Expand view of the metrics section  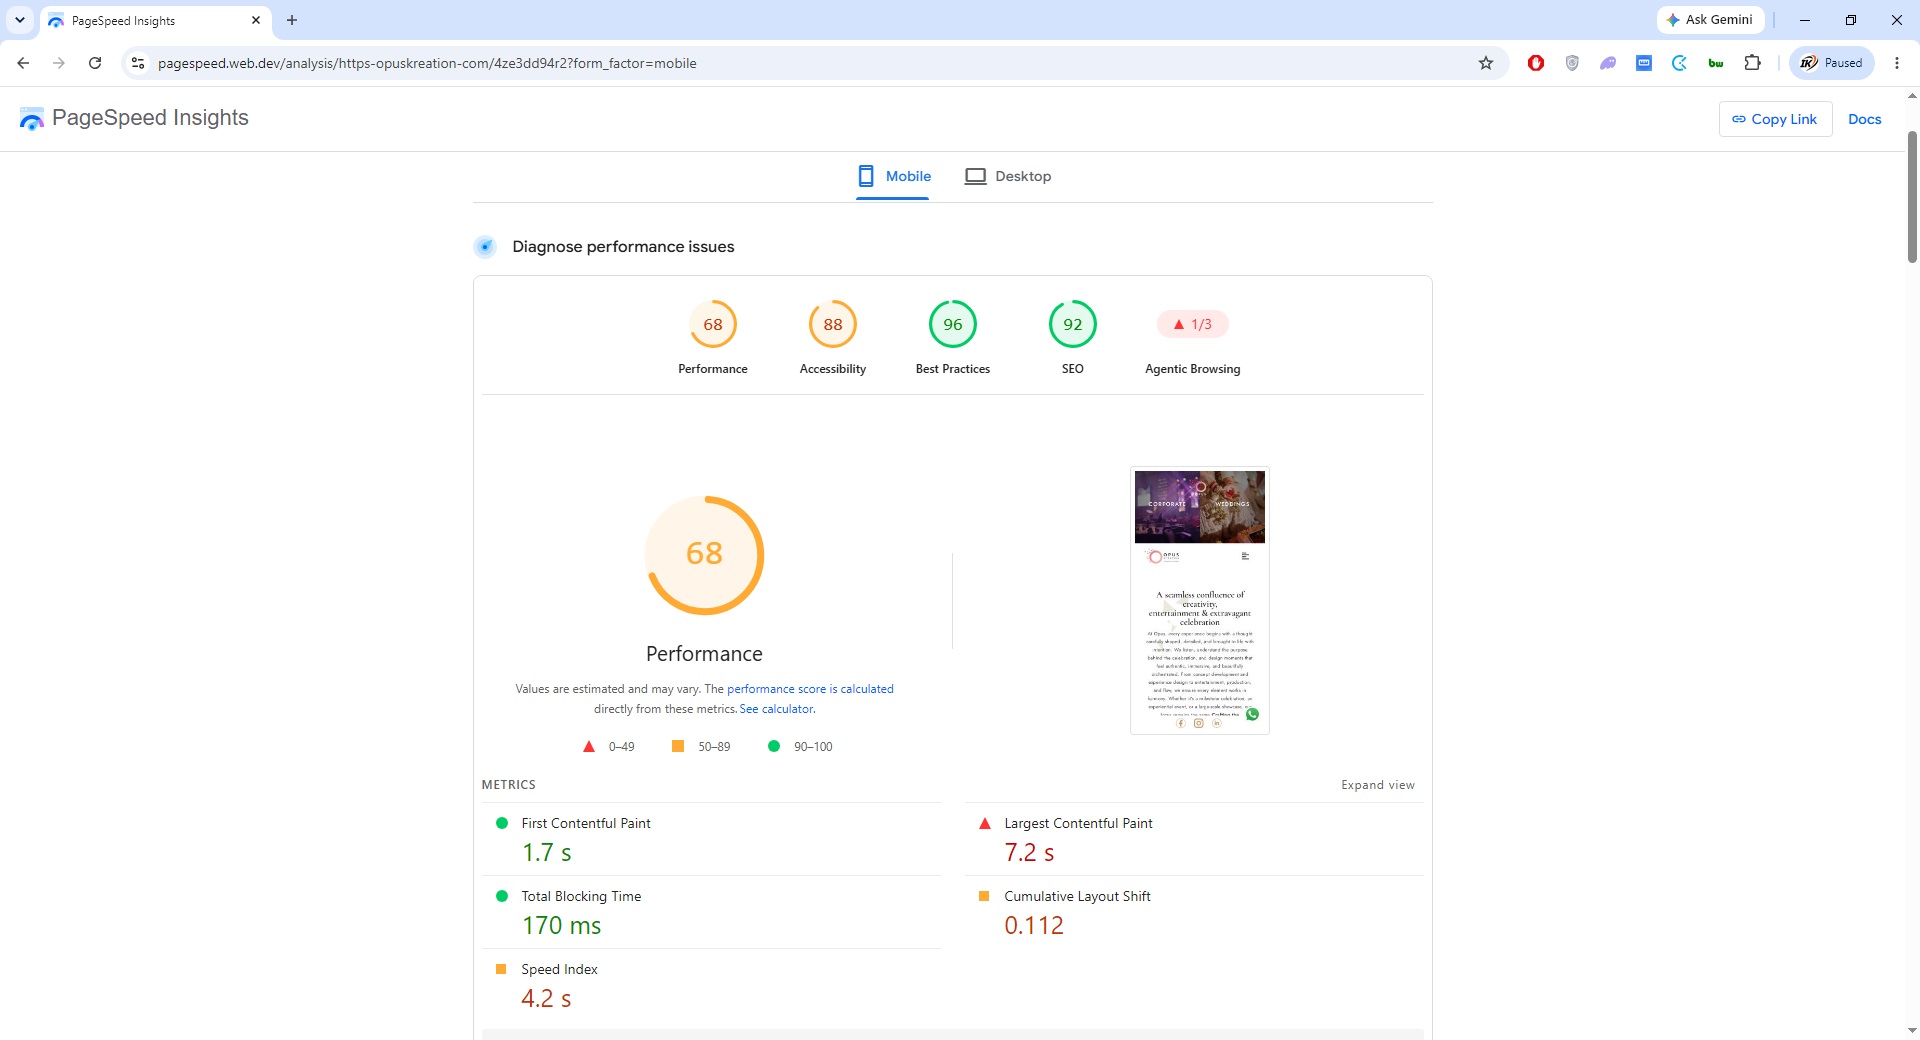click(1378, 785)
